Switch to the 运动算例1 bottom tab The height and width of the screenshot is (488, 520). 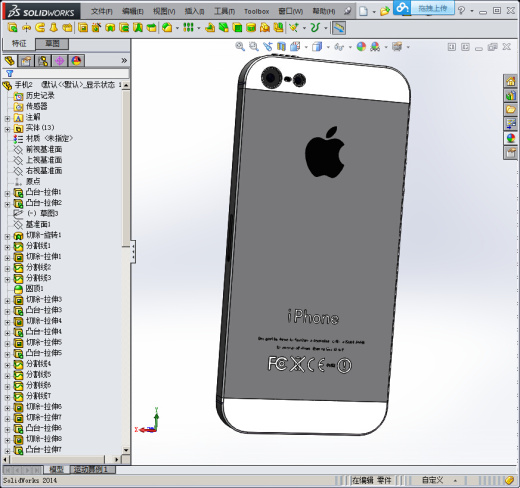(x=93, y=470)
